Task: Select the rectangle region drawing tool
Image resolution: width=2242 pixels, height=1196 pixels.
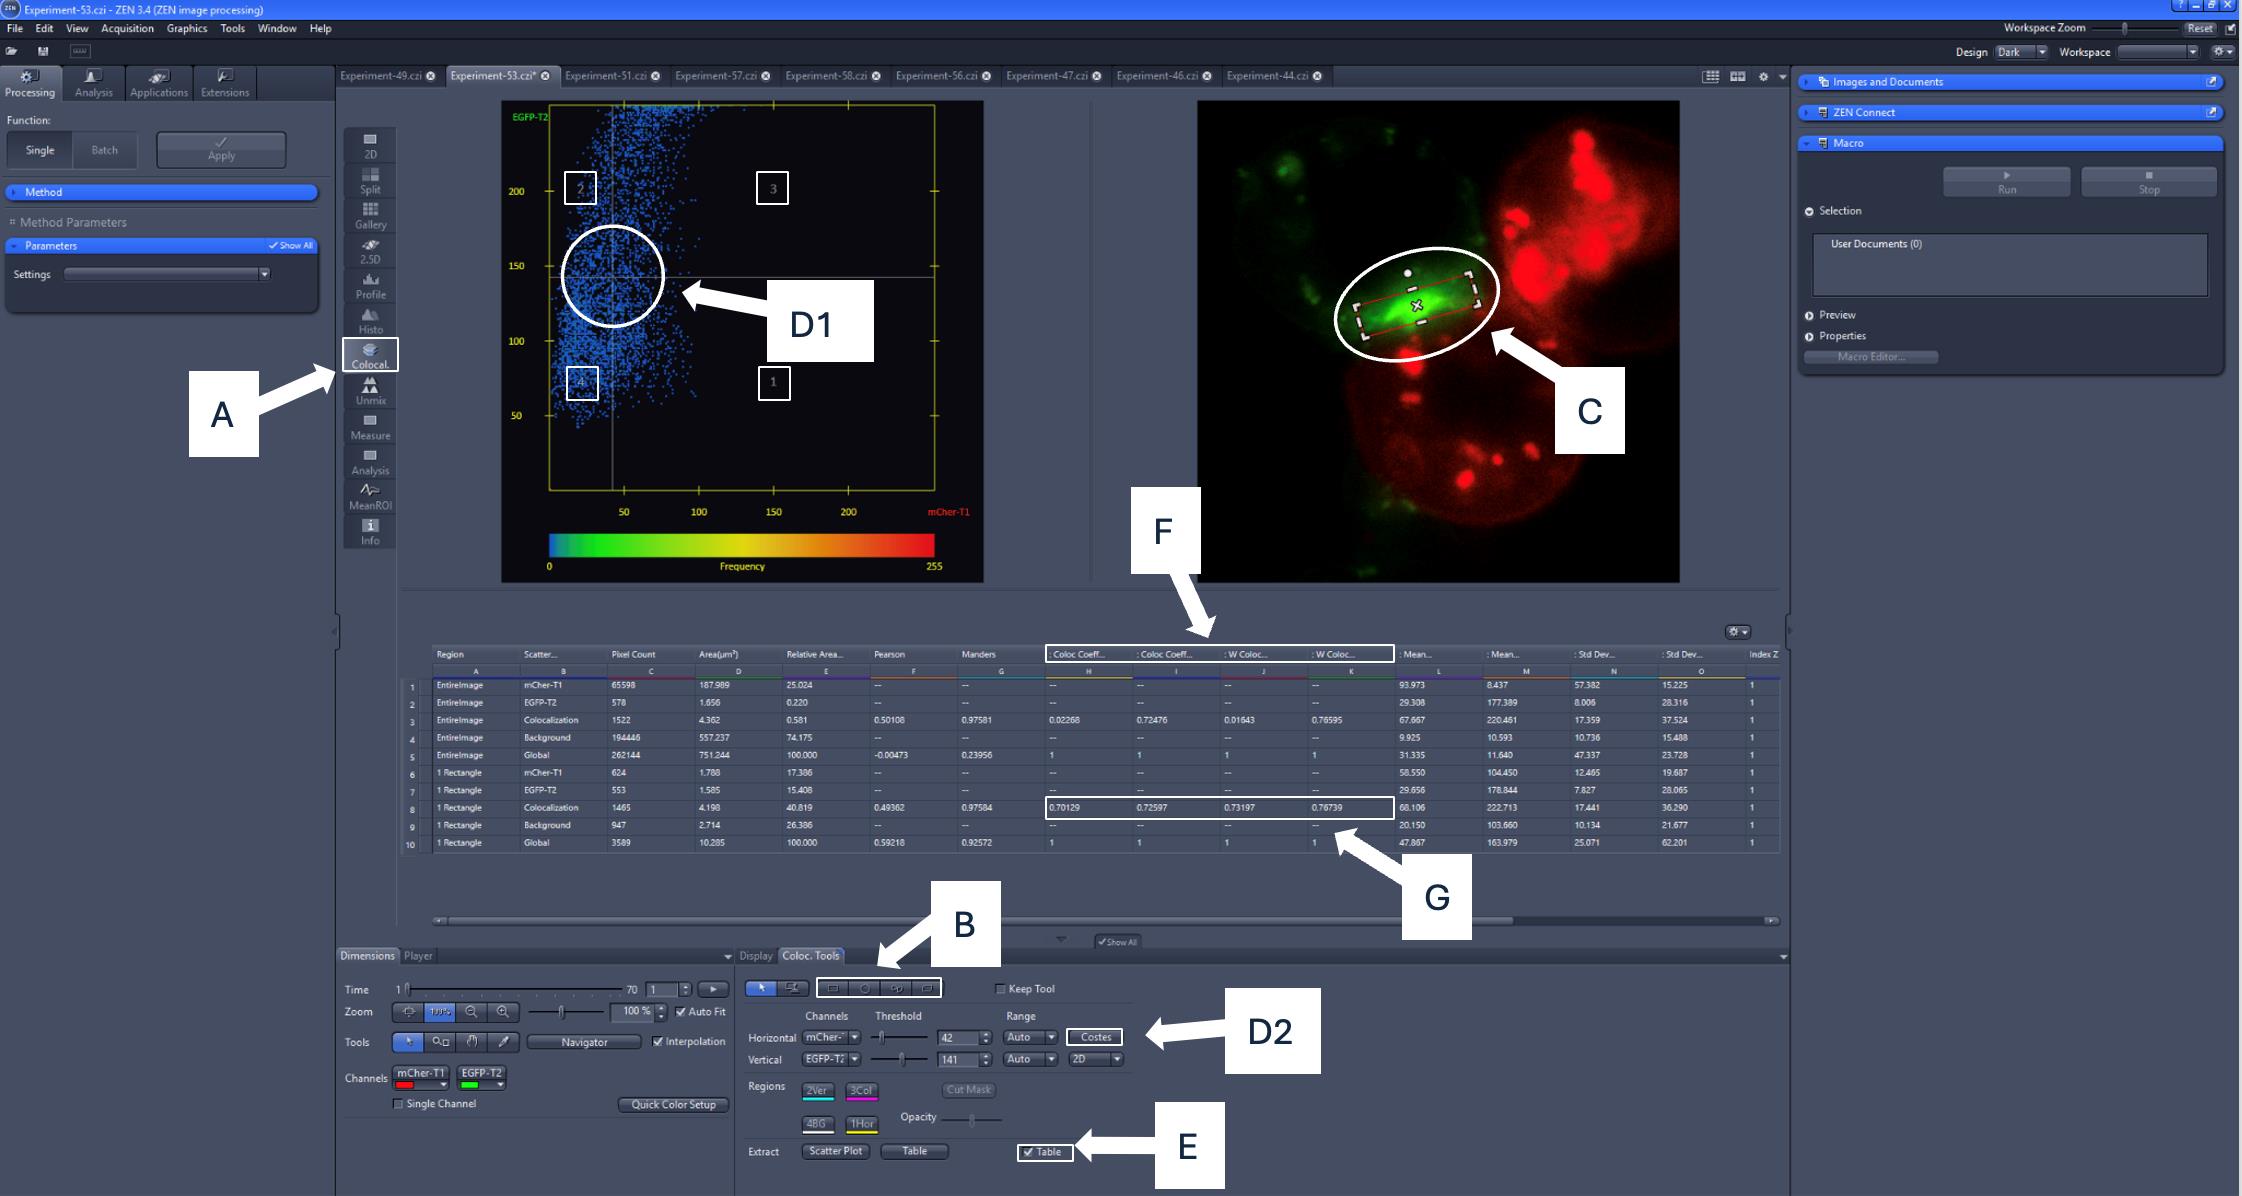Action: coord(833,988)
